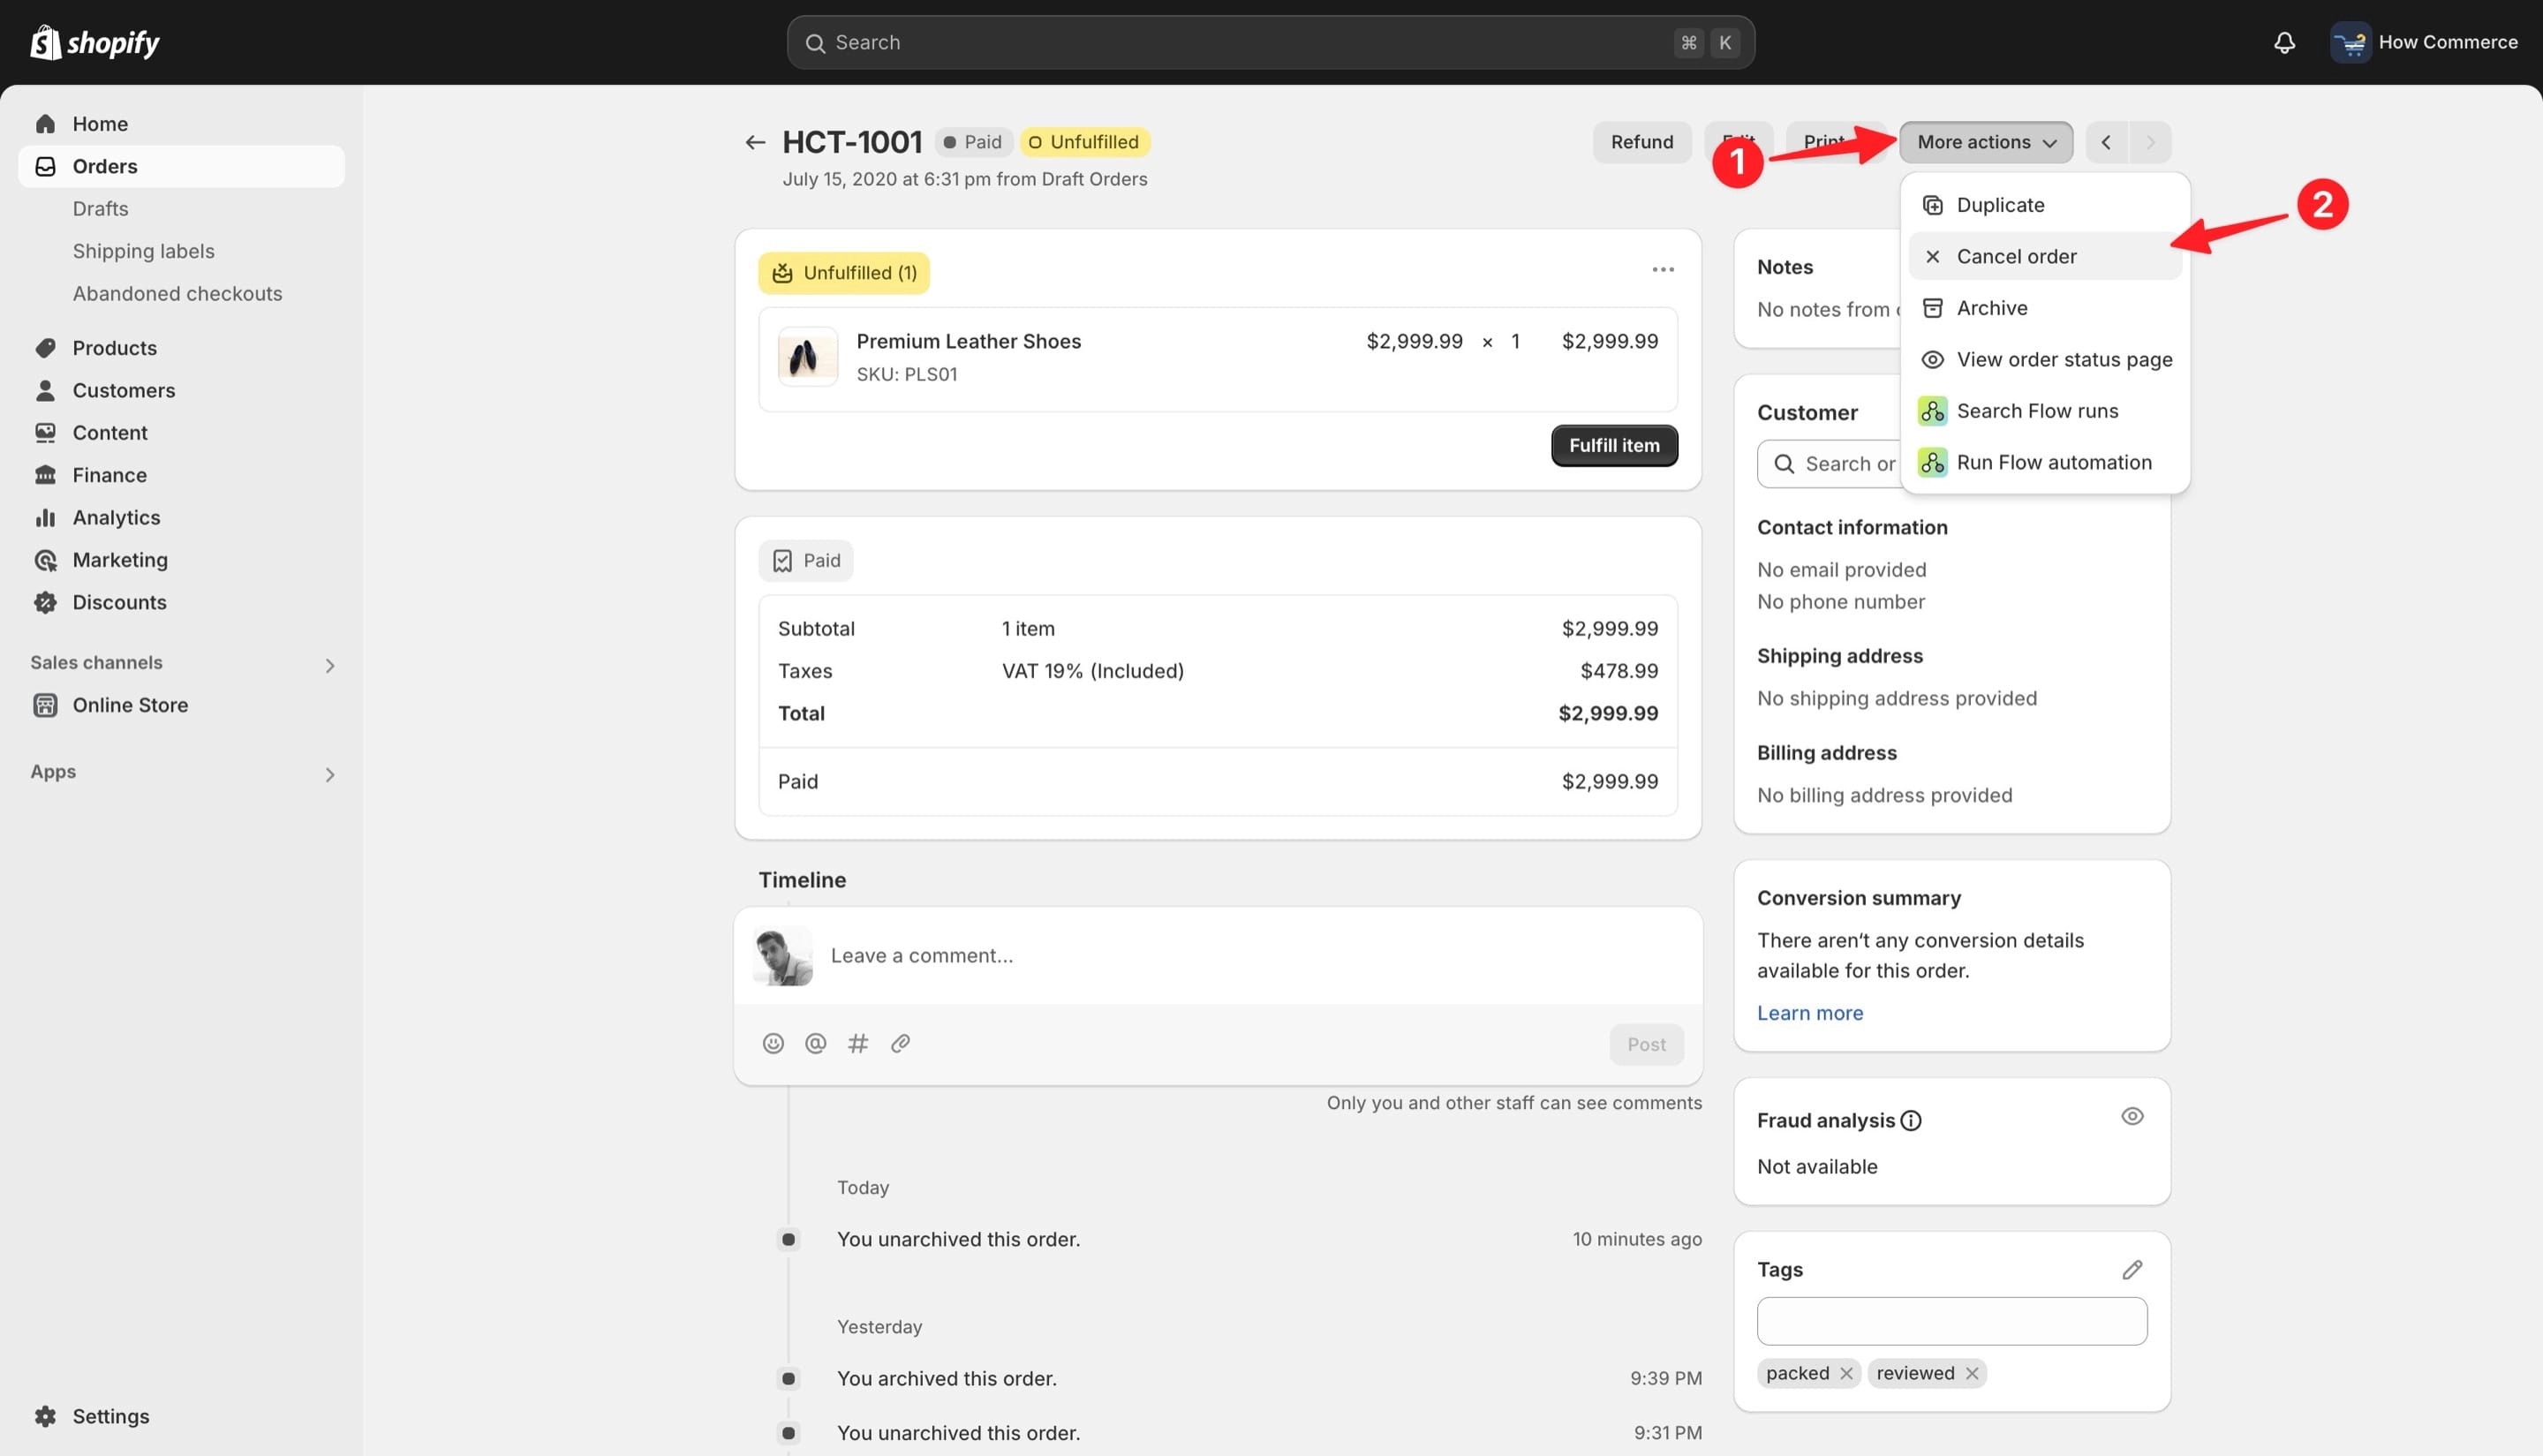The height and width of the screenshot is (1456, 2543).
Task: Toggle Fraud analysis eye visibility icon
Action: (x=2131, y=1116)
